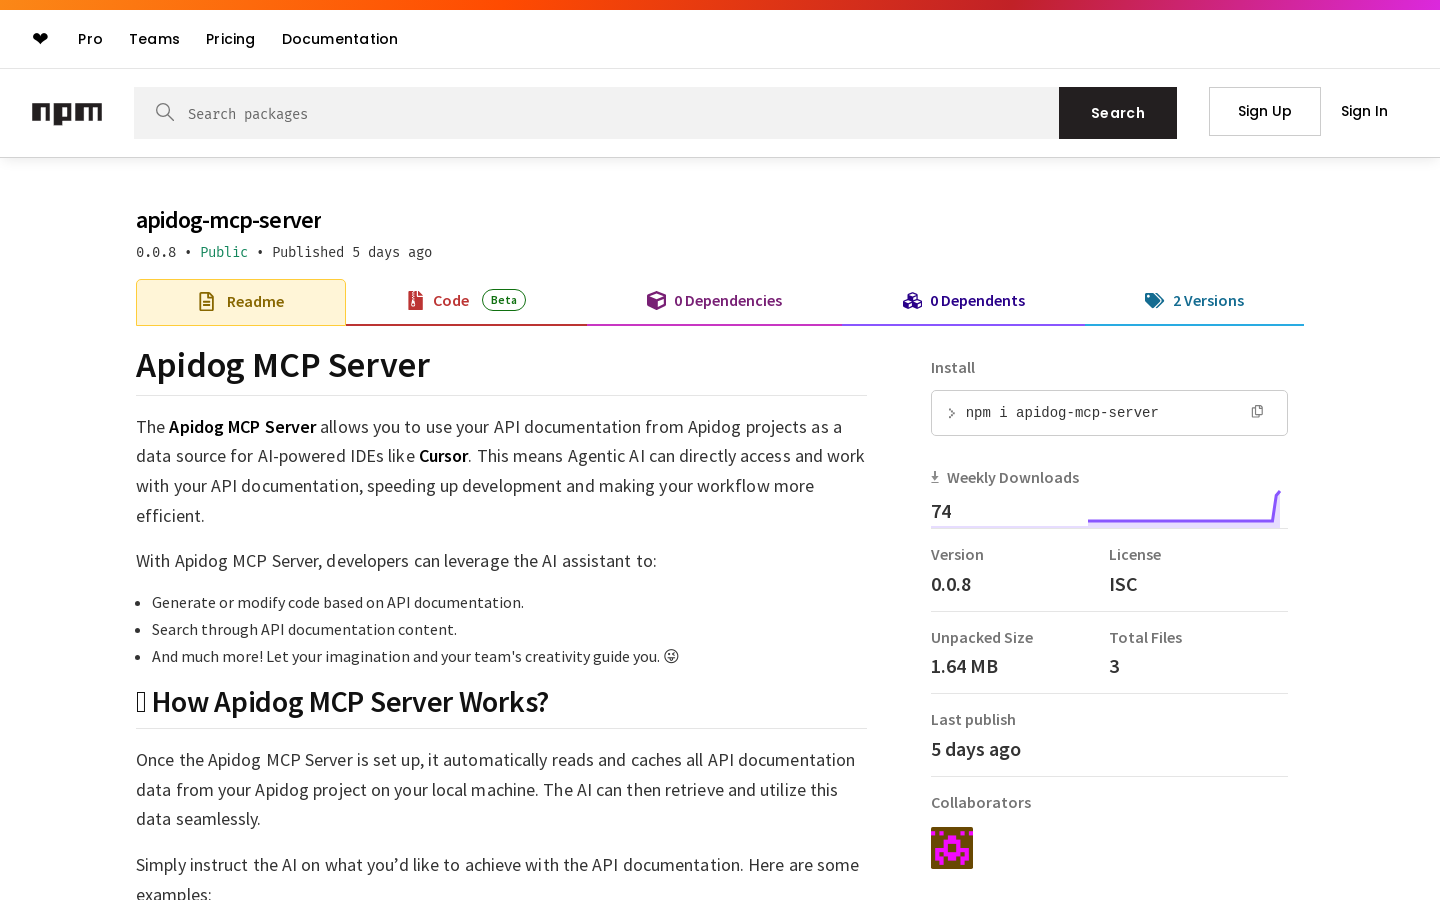Click the Search button
The image size is (1440, 900).
point(1118,113)
